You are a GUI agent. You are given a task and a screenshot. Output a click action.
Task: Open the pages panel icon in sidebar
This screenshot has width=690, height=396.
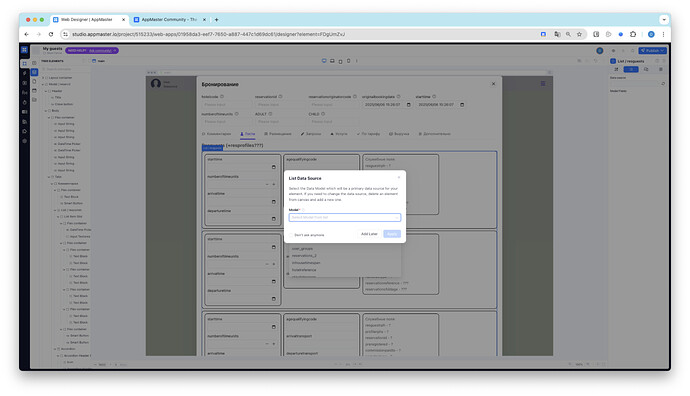(x=34, y=81)
